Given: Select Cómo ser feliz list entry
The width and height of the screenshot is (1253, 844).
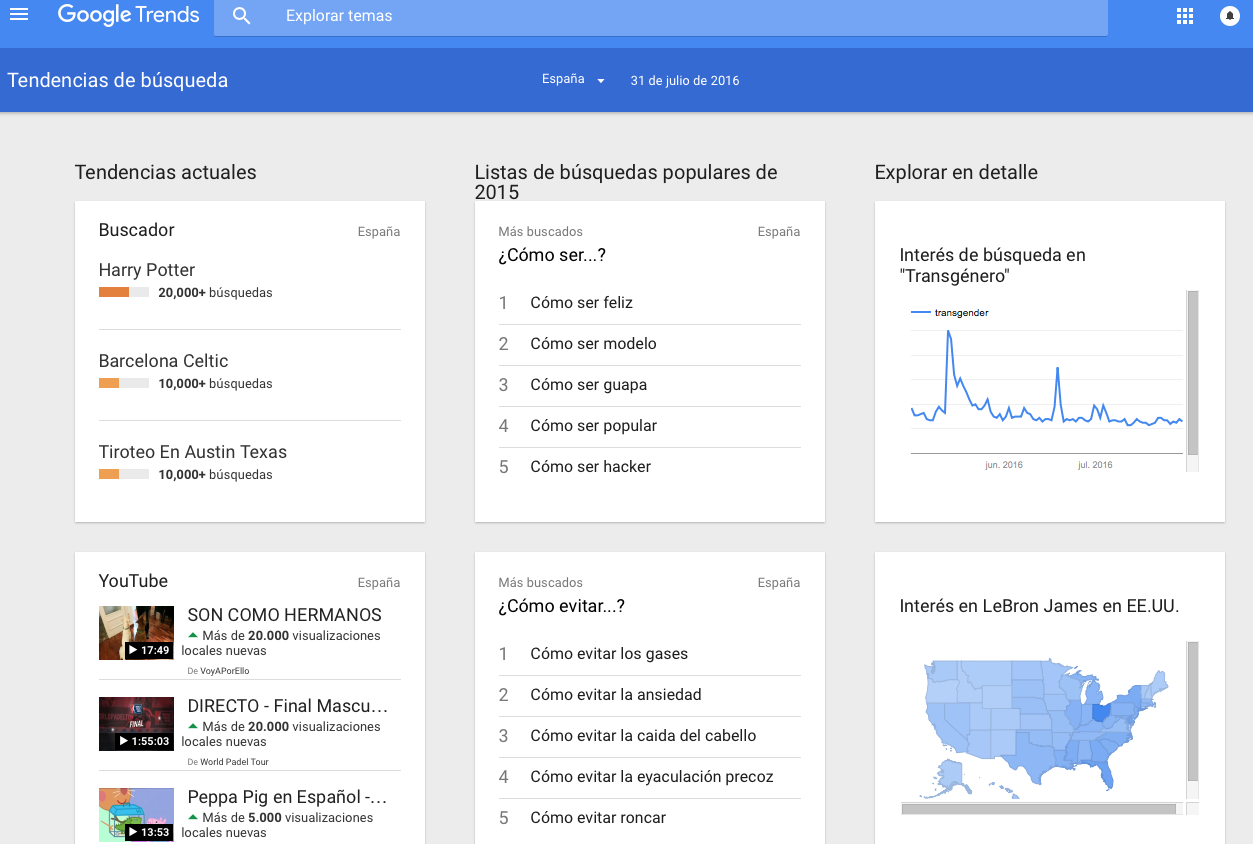Looking at the screenshot, I should [581, 303].
